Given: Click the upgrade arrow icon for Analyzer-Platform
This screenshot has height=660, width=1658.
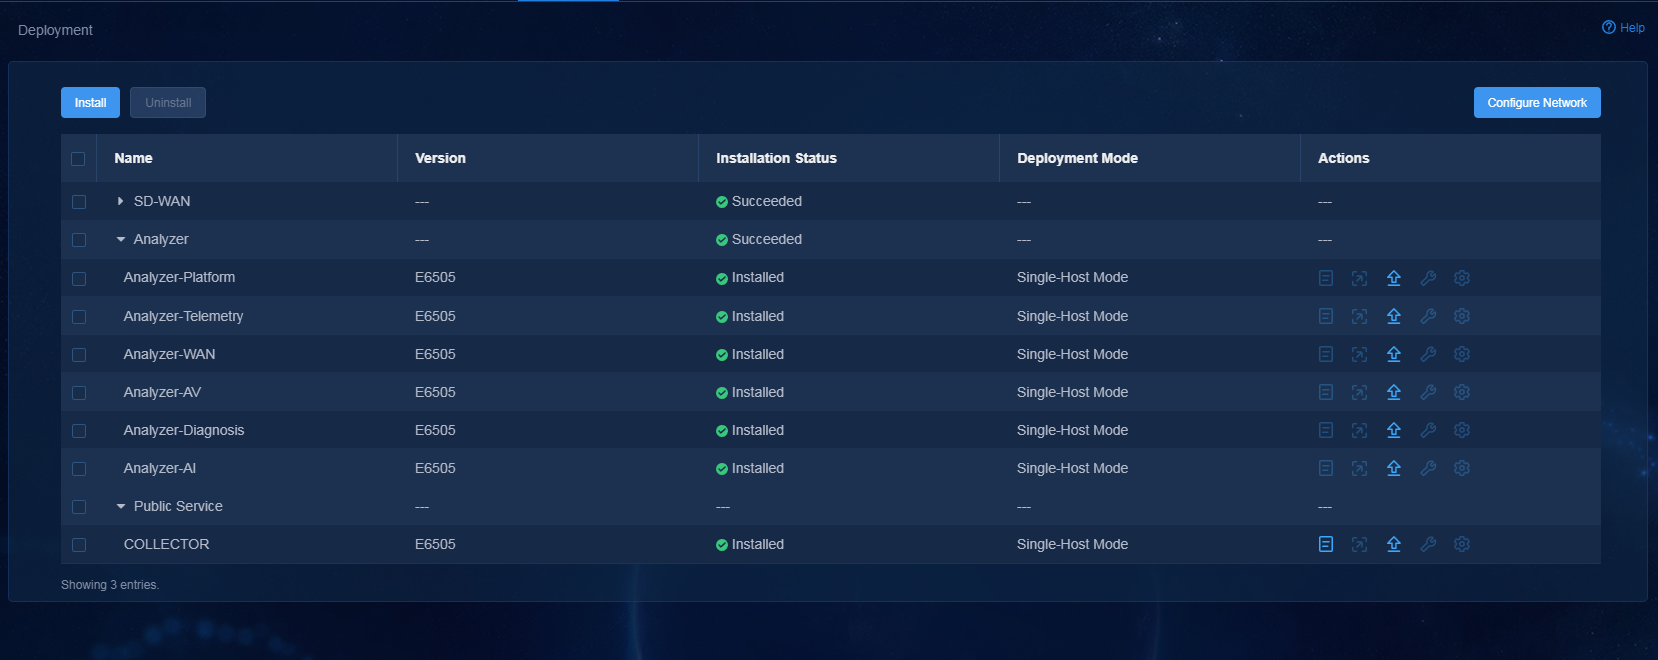Looking at the screenshot, I should (x=1394, y=278).
